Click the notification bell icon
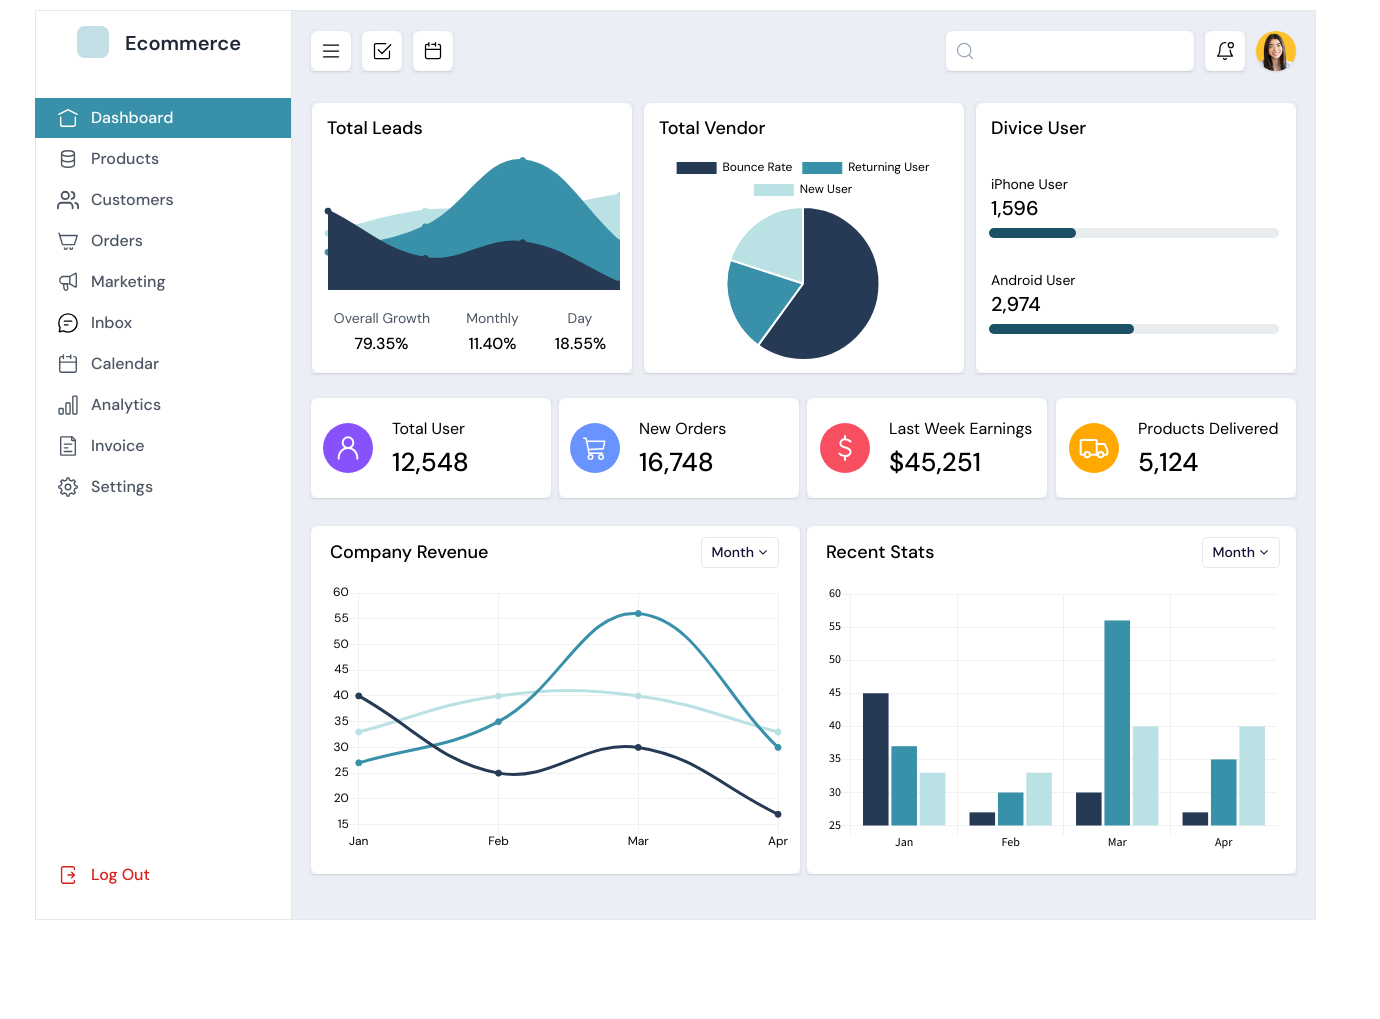Viewport: 1380px width, 1019px height. pyautogui.click(x=1225, y=51)
